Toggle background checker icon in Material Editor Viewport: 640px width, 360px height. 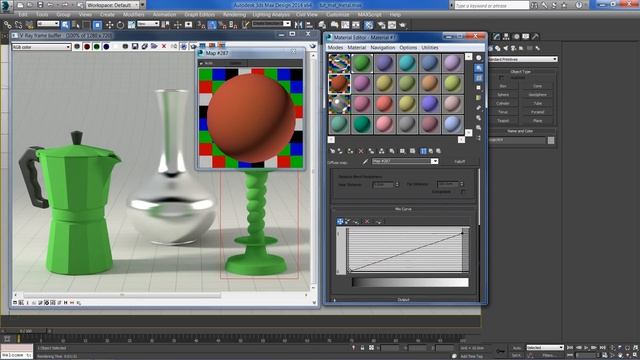(x=479, y=78)
